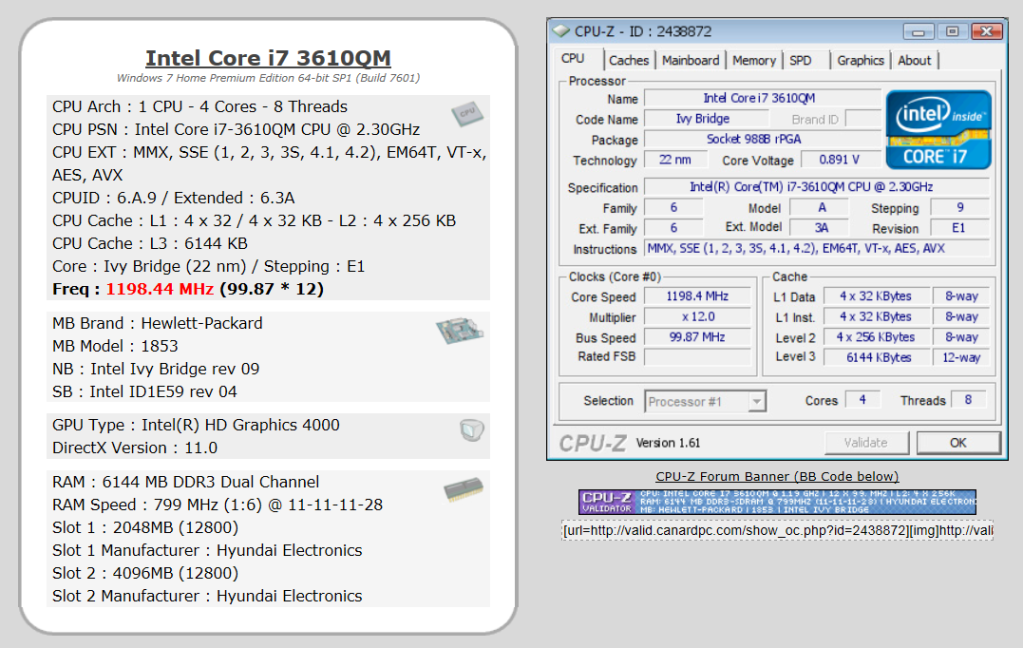Click the CPU-Z title bar app icon

(561, 31)
